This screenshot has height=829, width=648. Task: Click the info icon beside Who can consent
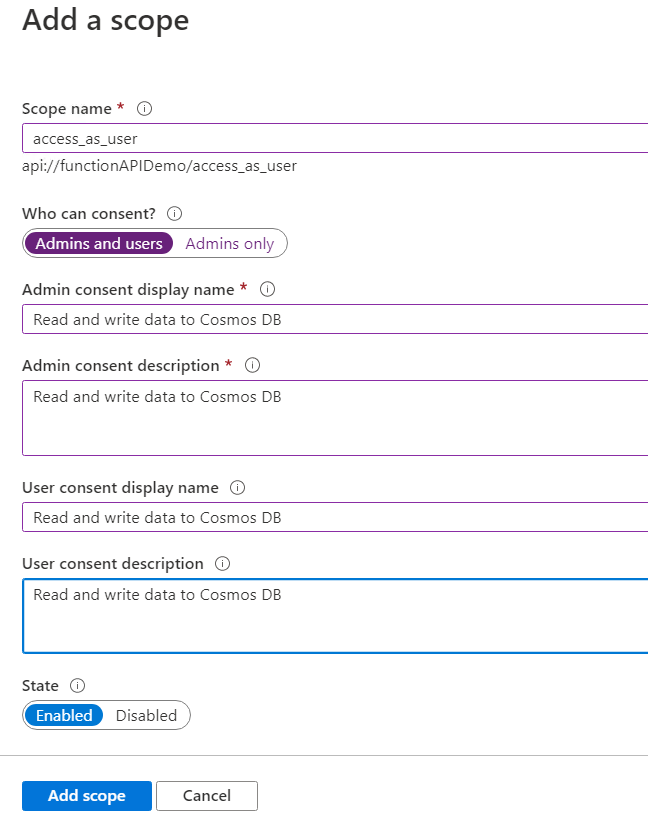[174, 214]
